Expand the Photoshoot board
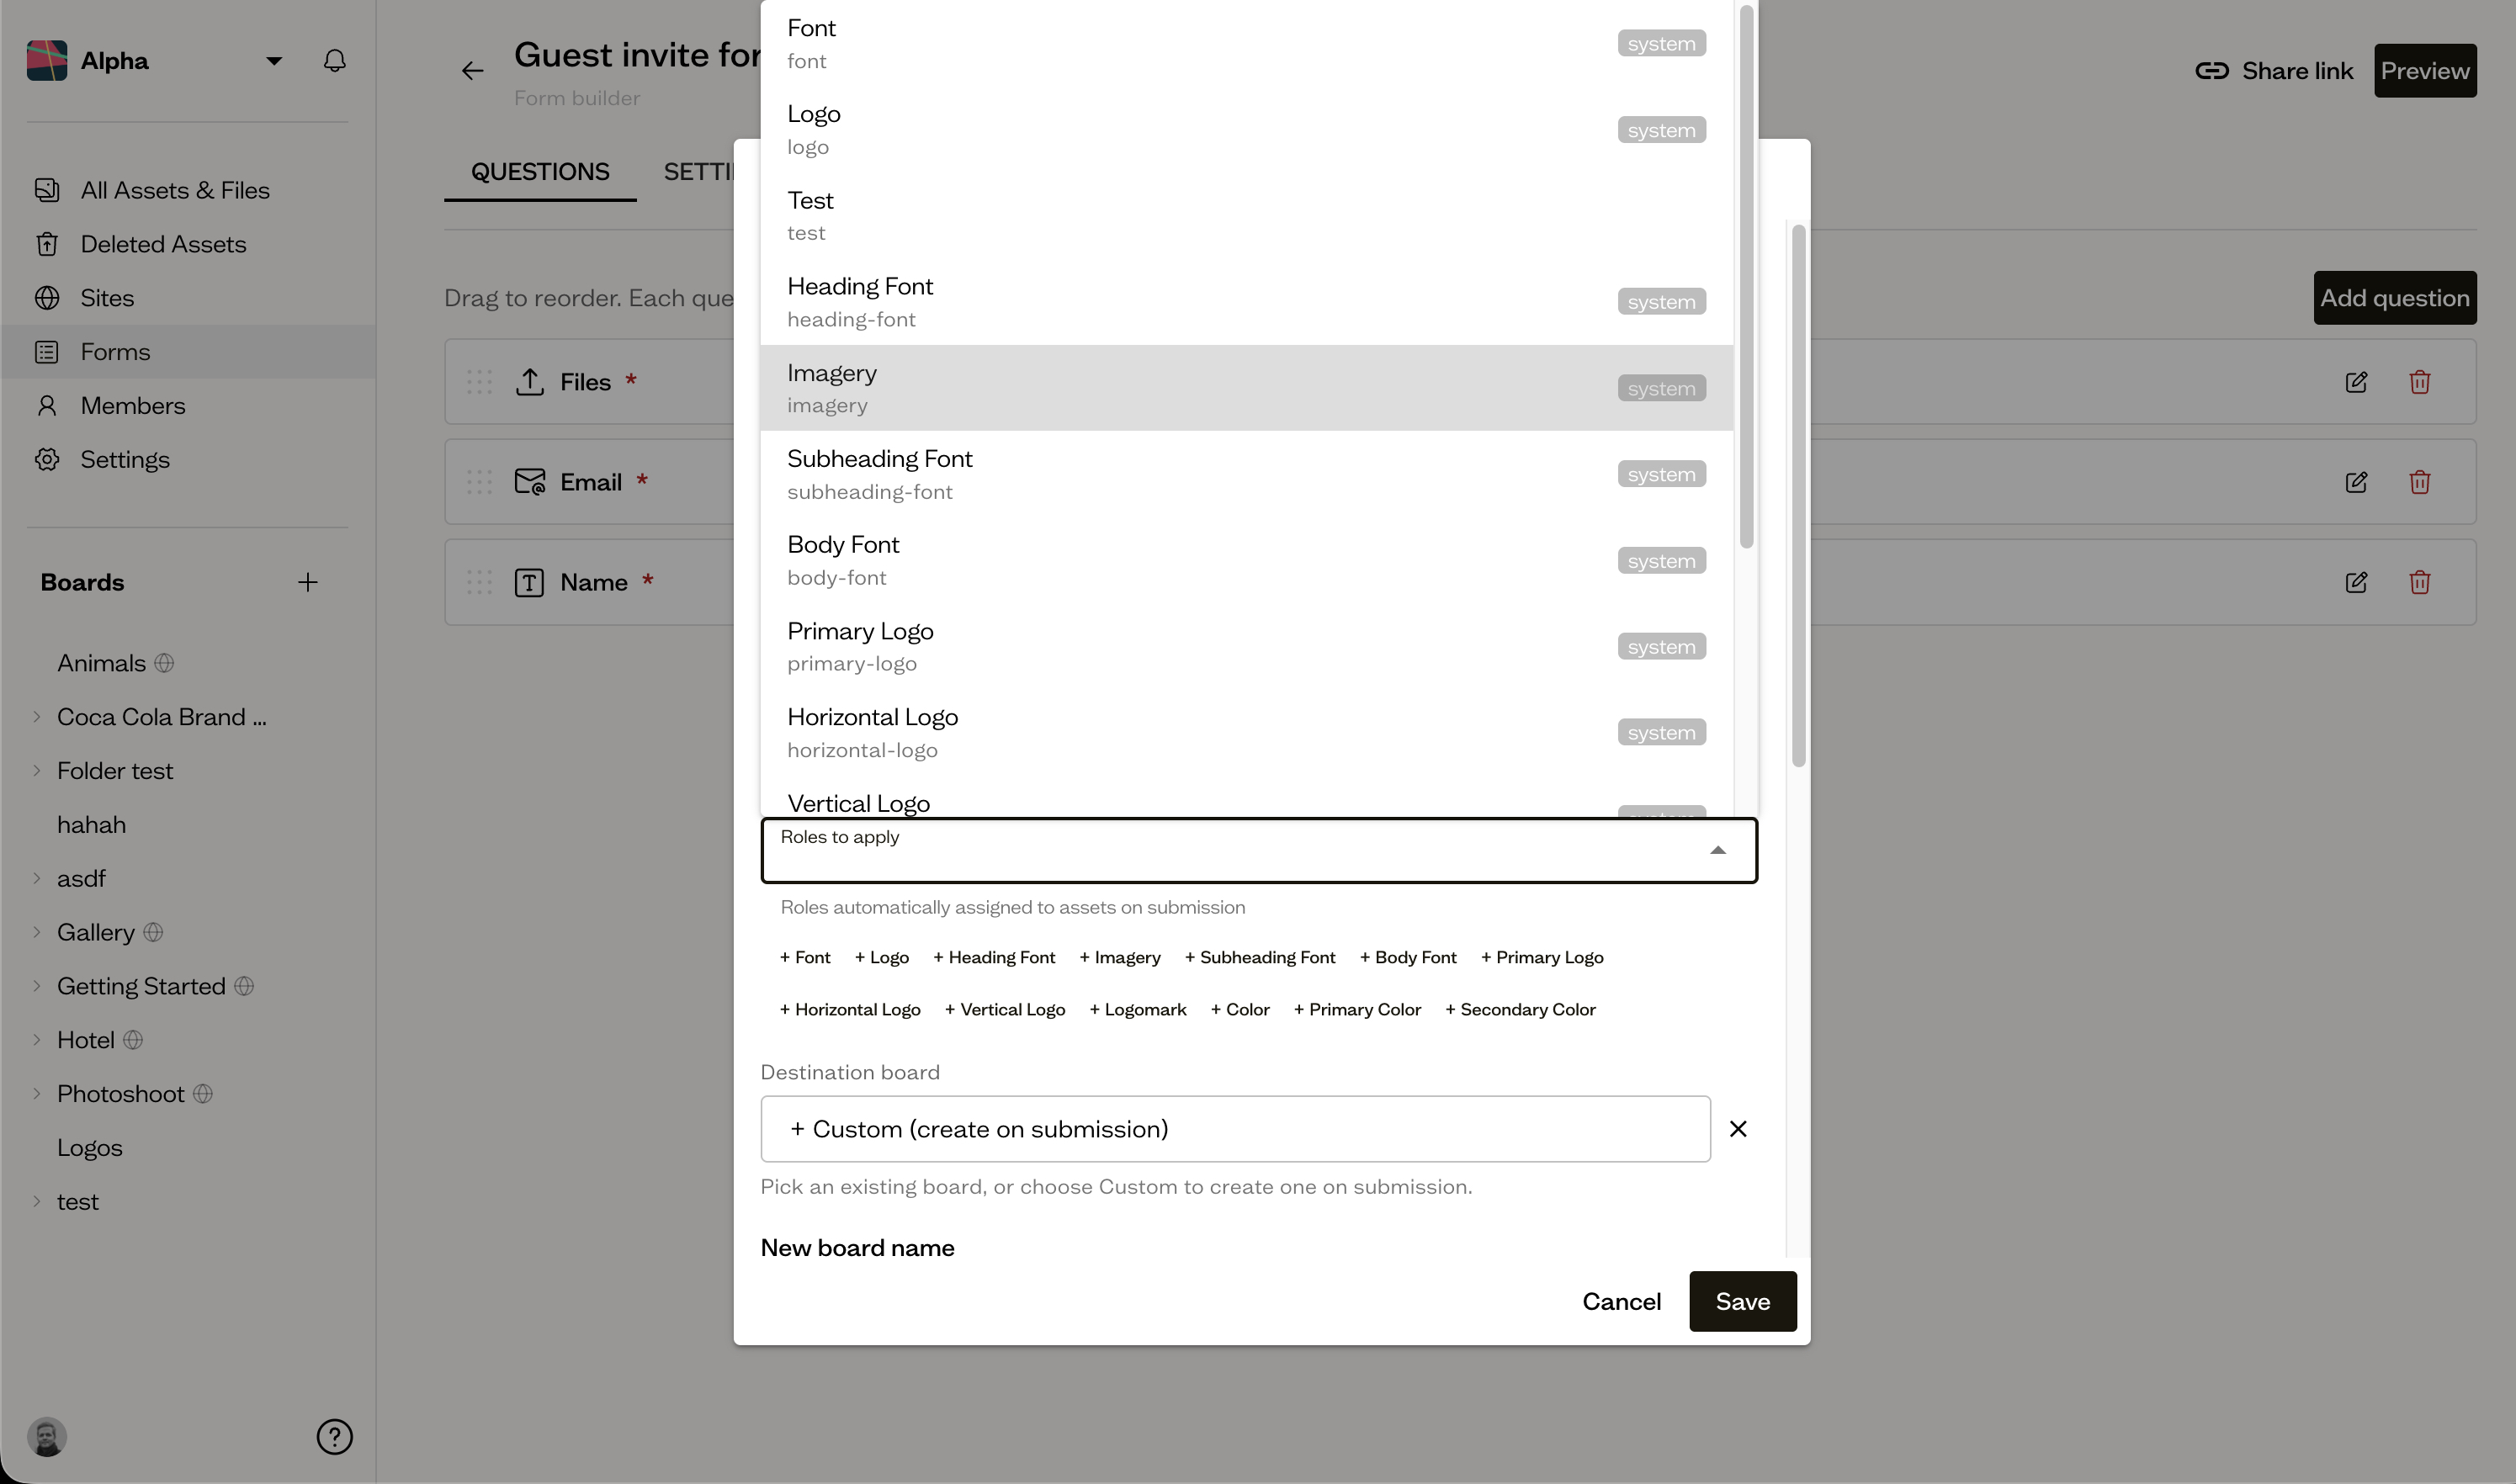The height and width of the screenshot is (1484, 2516). [x=37, y=1094]
